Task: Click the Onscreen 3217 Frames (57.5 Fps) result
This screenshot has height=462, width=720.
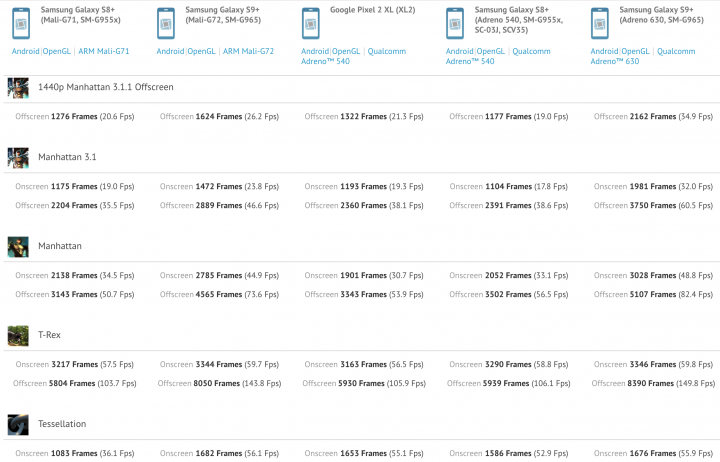Action: click(75, 365)
